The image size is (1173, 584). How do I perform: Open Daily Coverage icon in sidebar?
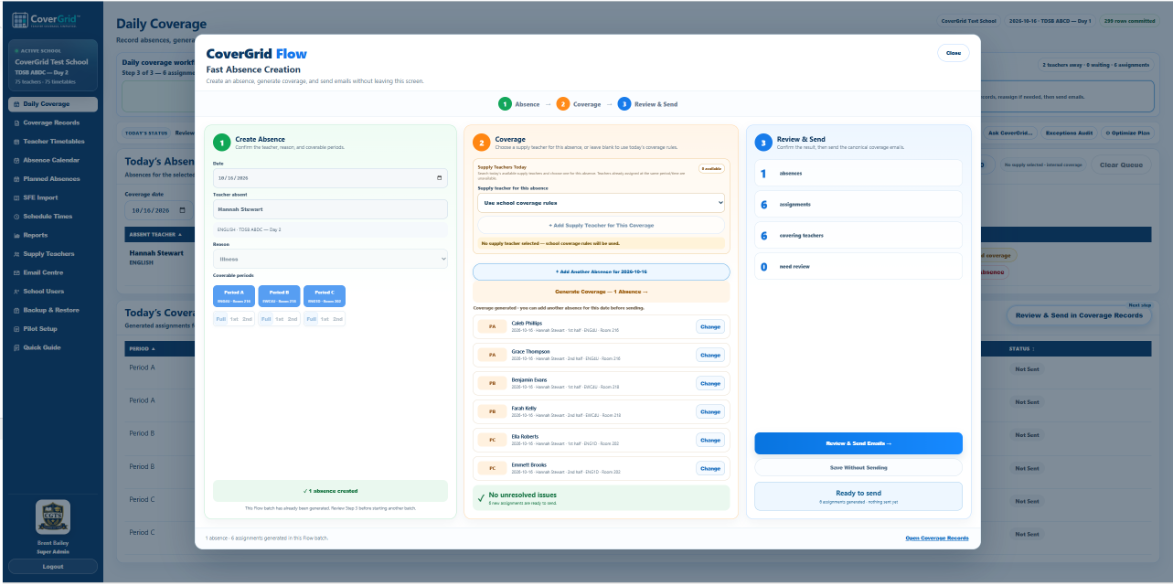coord(16,105)
